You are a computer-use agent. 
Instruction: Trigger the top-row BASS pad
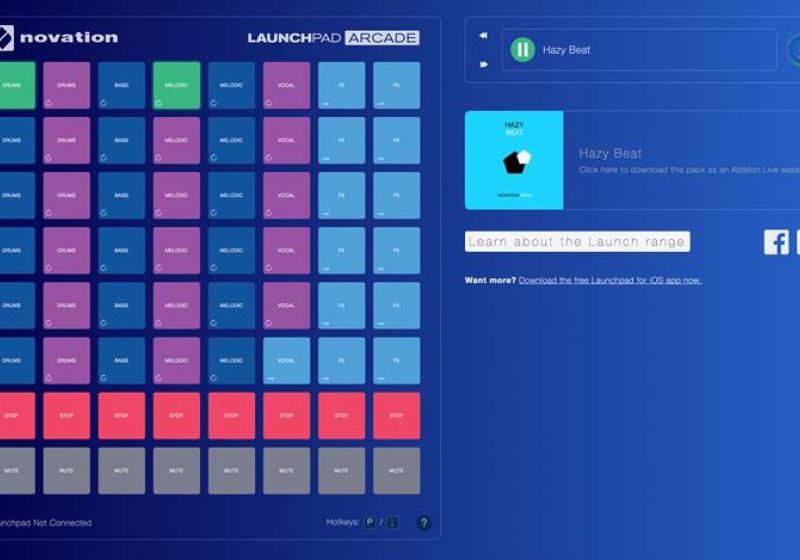tap(121, 85)
